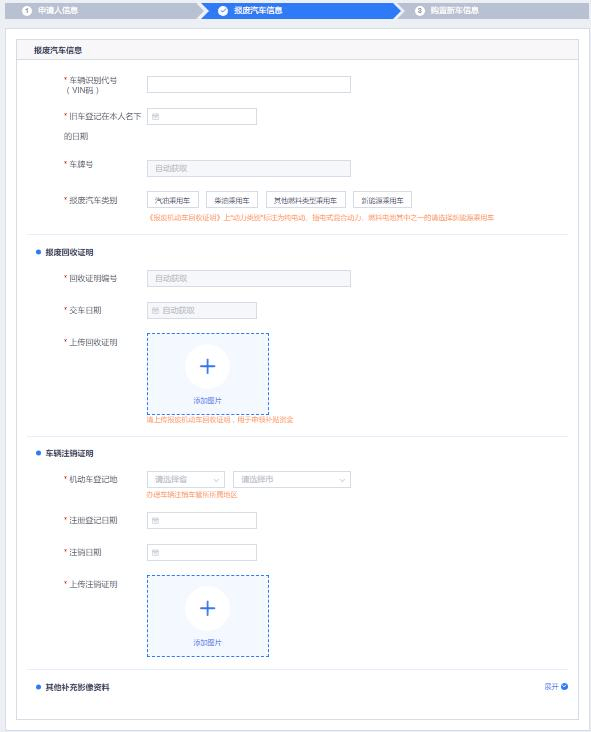Screen dimensions: 591x732
Task: Click the step 1 number icon 申请人信息
Action: (27, 10)
